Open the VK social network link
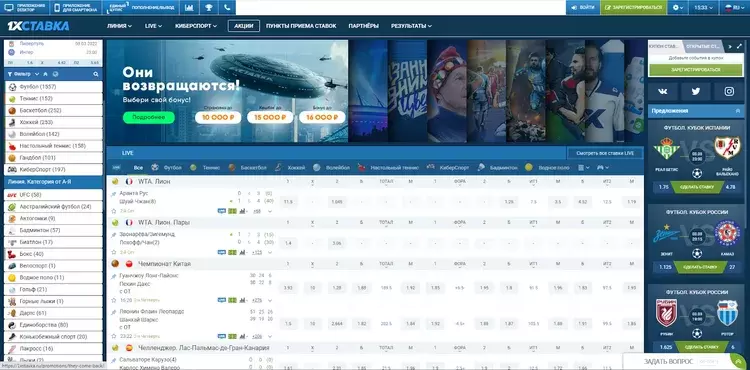 [662, 91]
